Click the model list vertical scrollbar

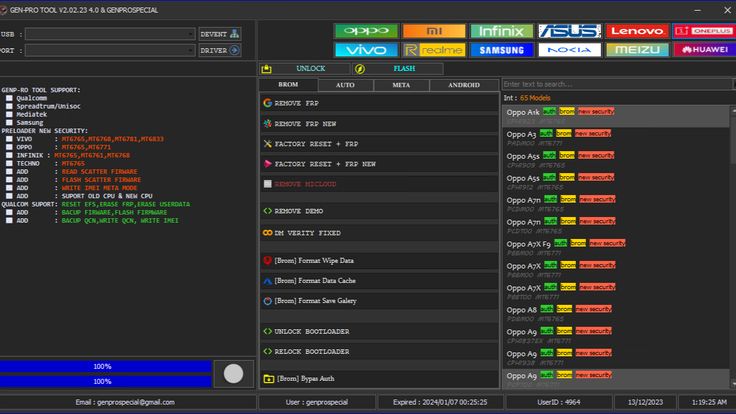733,247
